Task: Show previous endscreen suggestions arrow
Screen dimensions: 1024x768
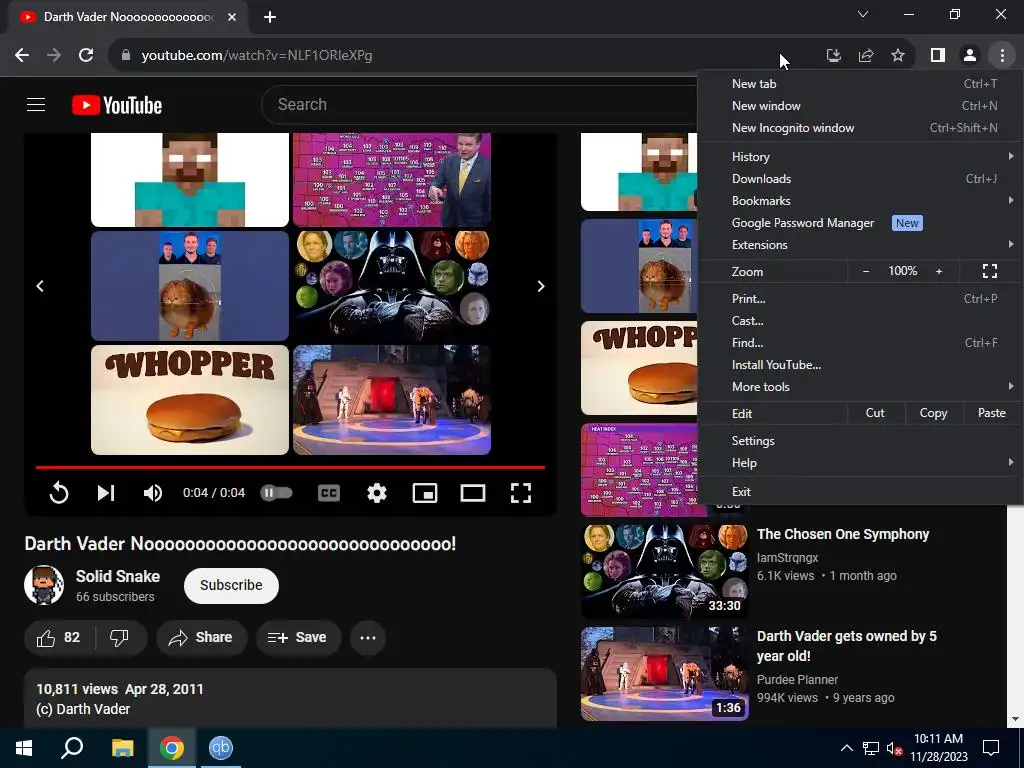Action: pyautogui.click(x=40, y=286)
